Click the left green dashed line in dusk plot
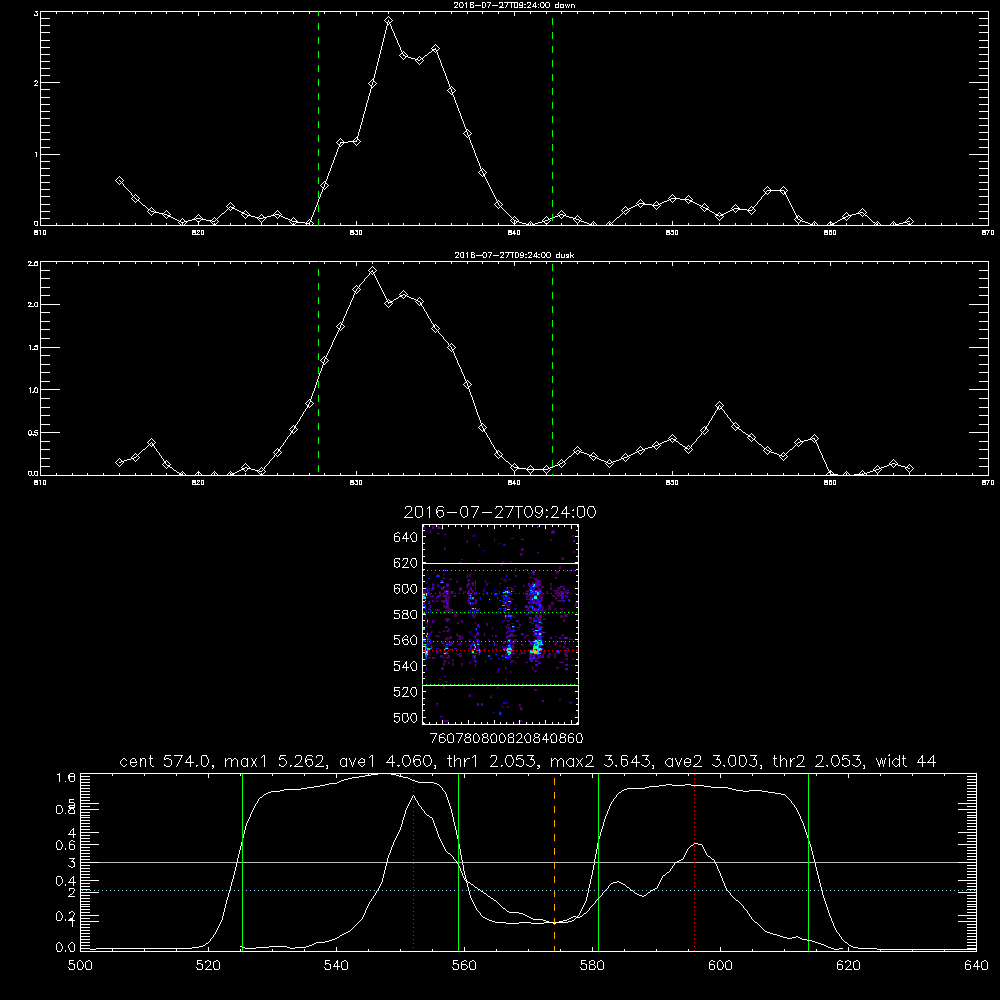The width and height of the screenshot is (1000, 1000). [318, 369]
